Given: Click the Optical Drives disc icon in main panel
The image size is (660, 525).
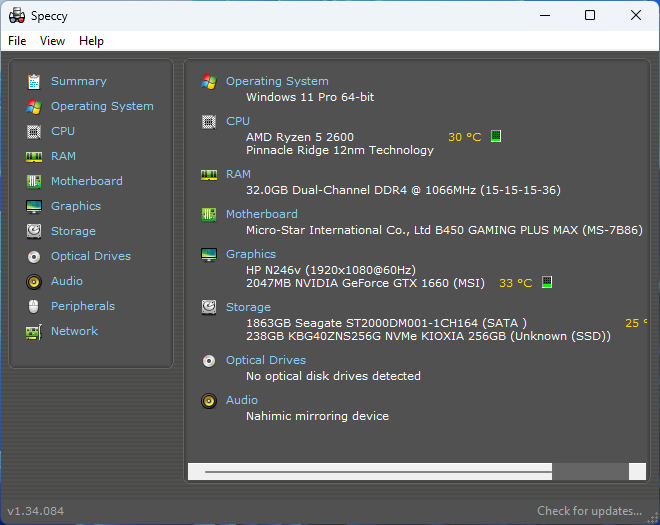Looking at the screenshot, I should click(x=209, y=361).
